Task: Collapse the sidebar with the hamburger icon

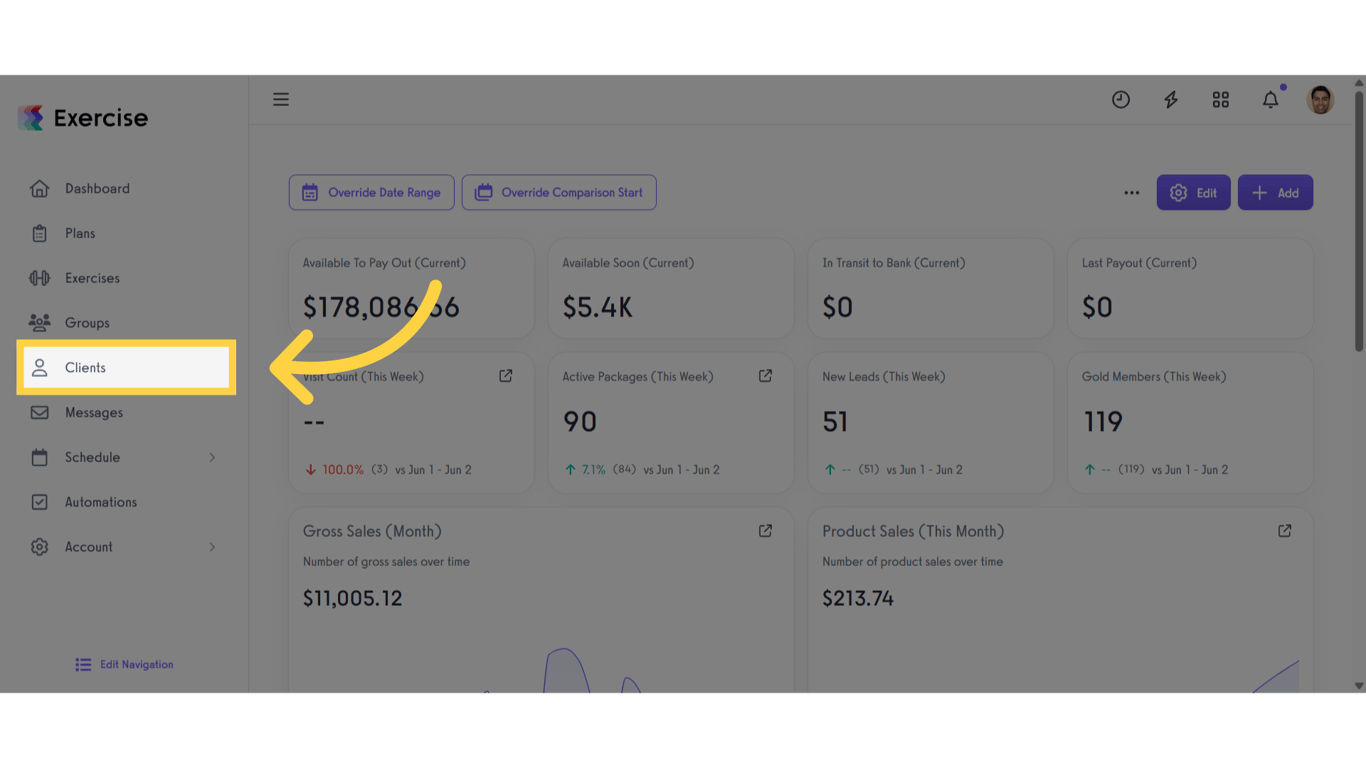Action: (x=281, y=99)
